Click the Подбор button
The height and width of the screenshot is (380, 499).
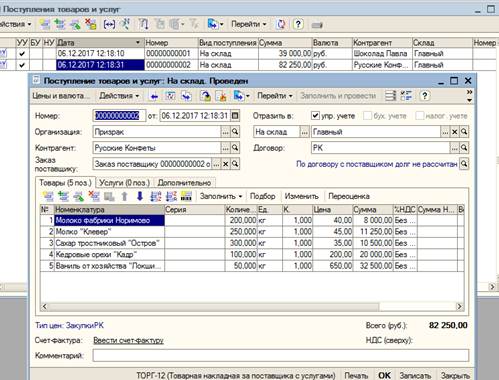263,196
